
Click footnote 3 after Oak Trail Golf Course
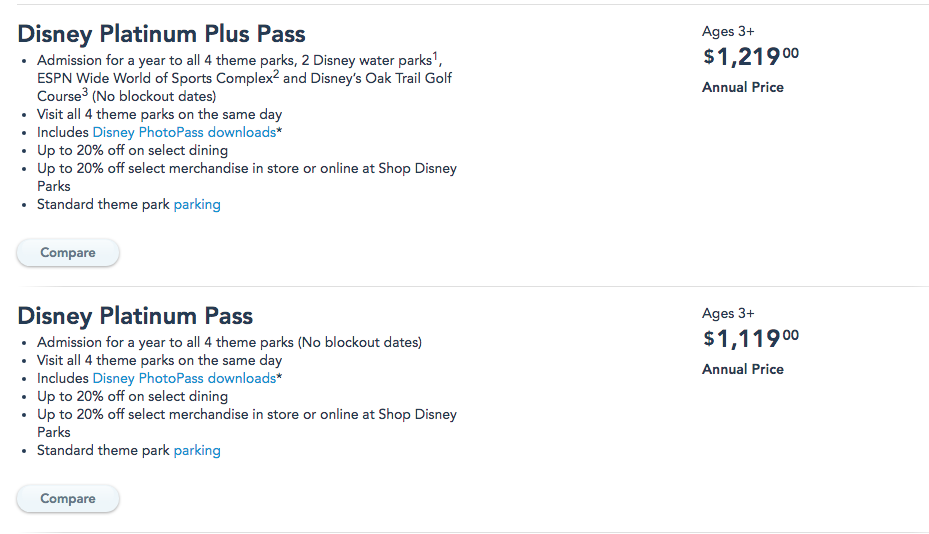(x=85, y=92)
